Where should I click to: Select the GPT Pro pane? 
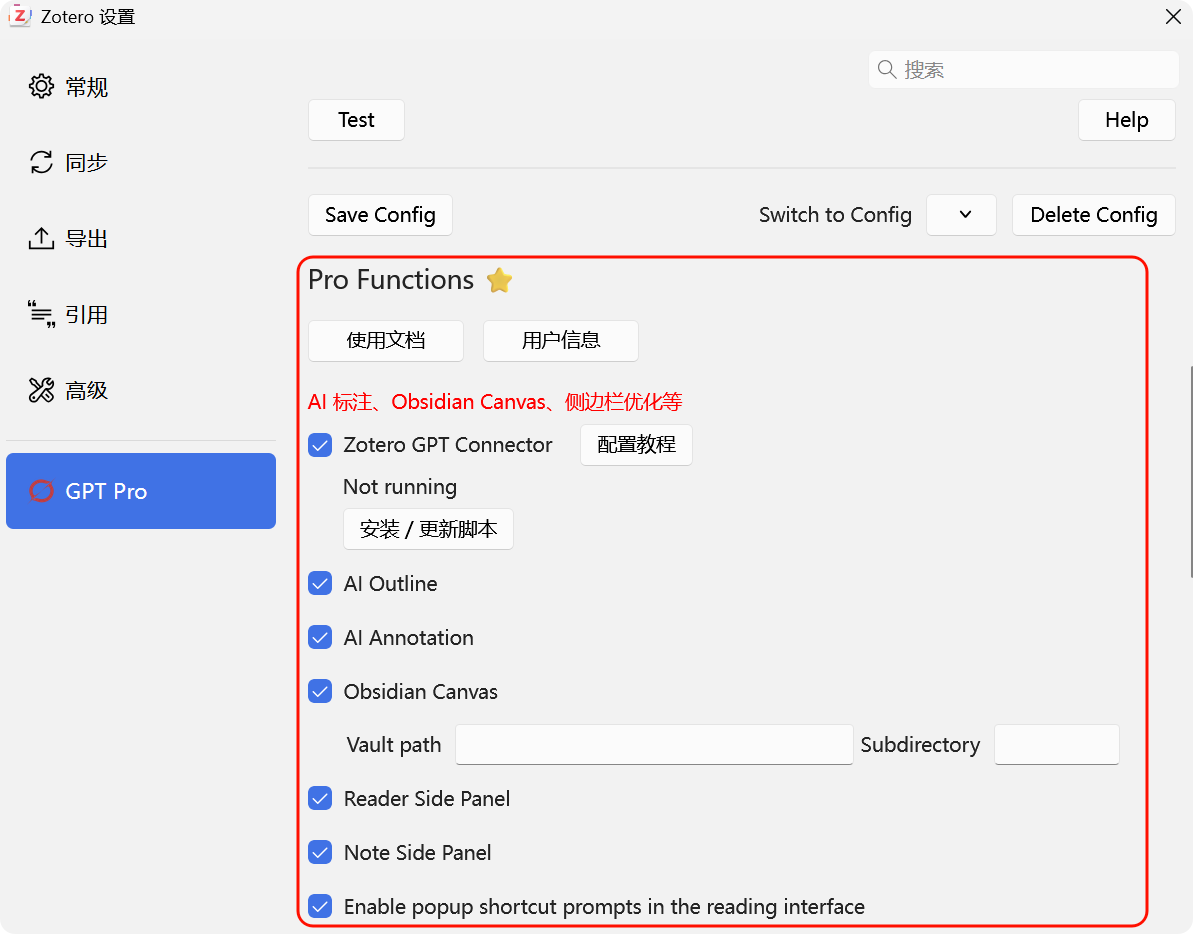[141, 491]
